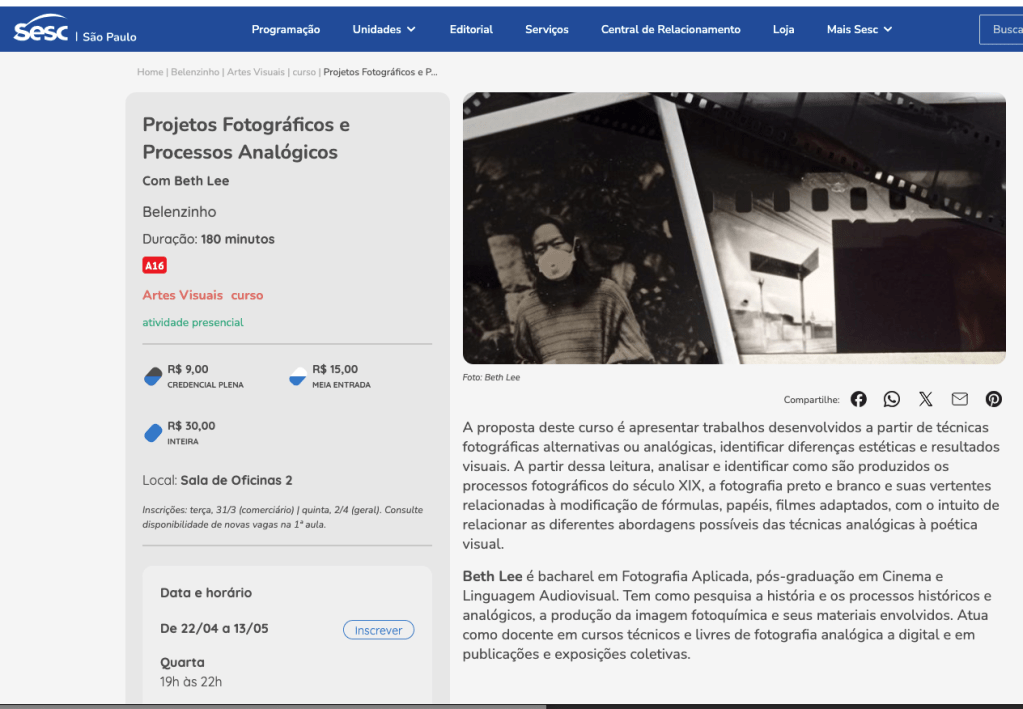Share the course on Facebook
Viewport: 1023px width, 709px height.
[x=858, y=399]
